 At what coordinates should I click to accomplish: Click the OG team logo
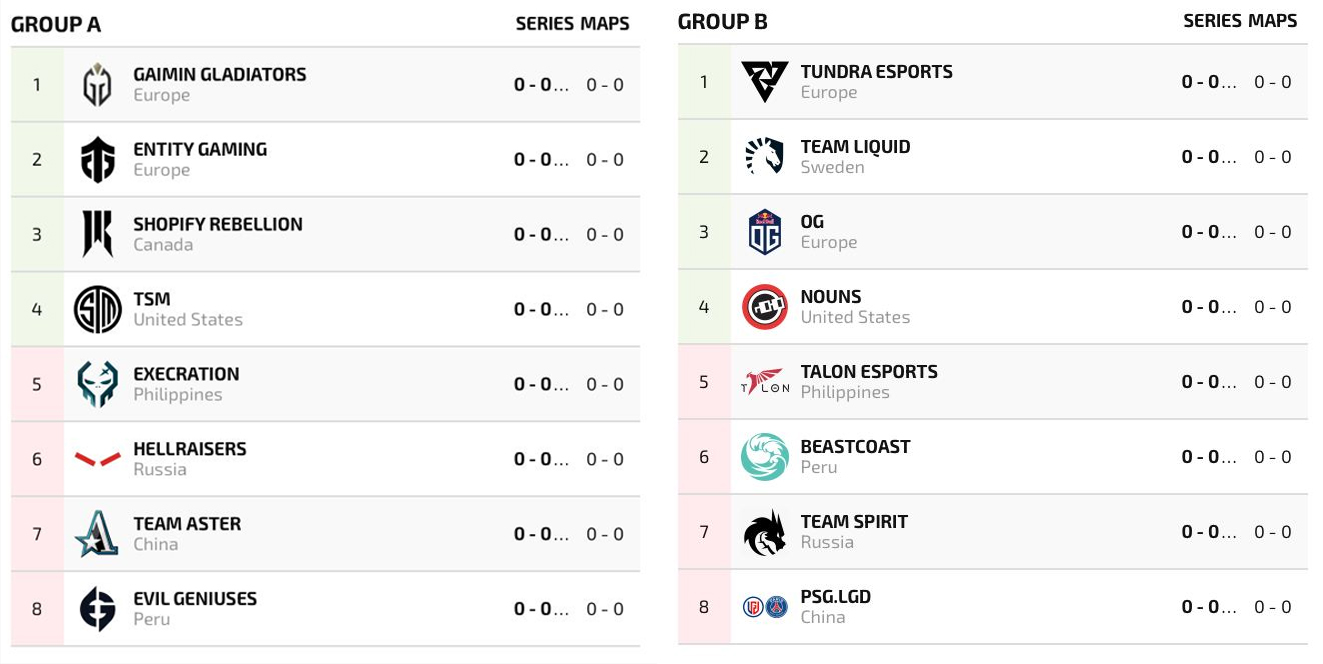pyautogui.click(x=765, y=232)
